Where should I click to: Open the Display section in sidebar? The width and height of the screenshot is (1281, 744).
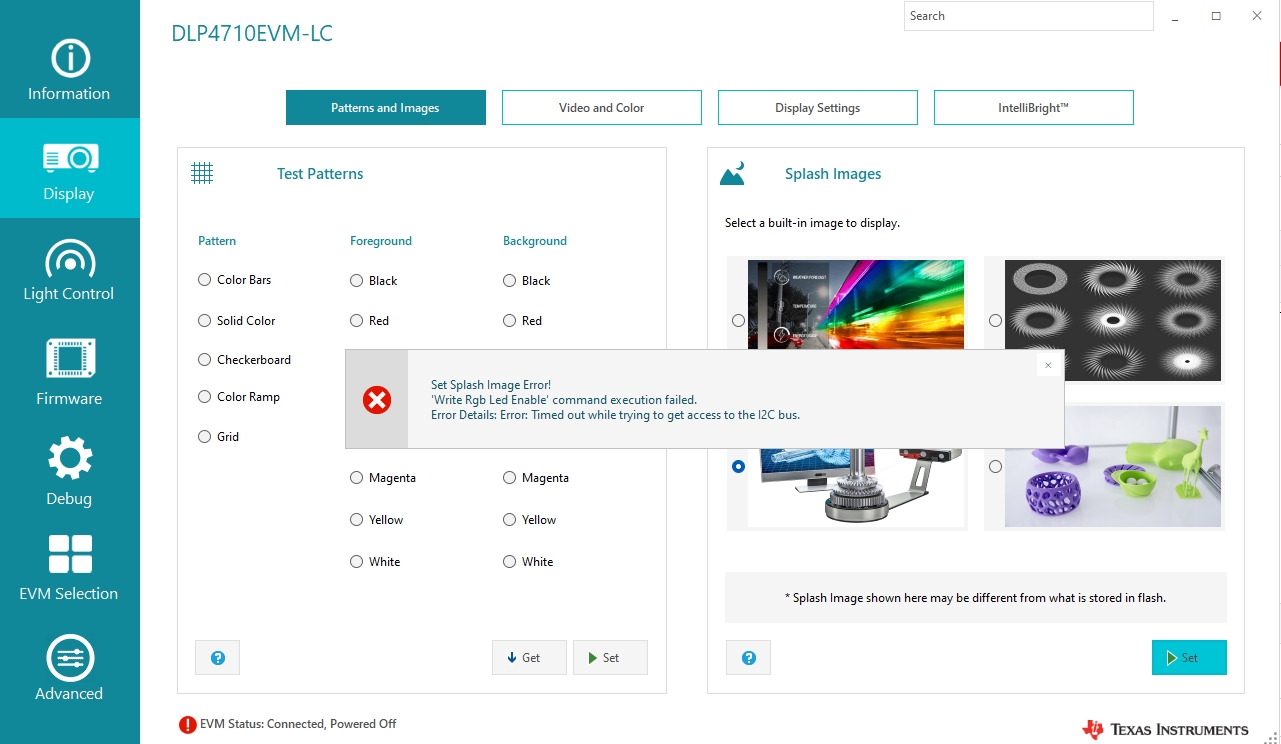[69, 168]
